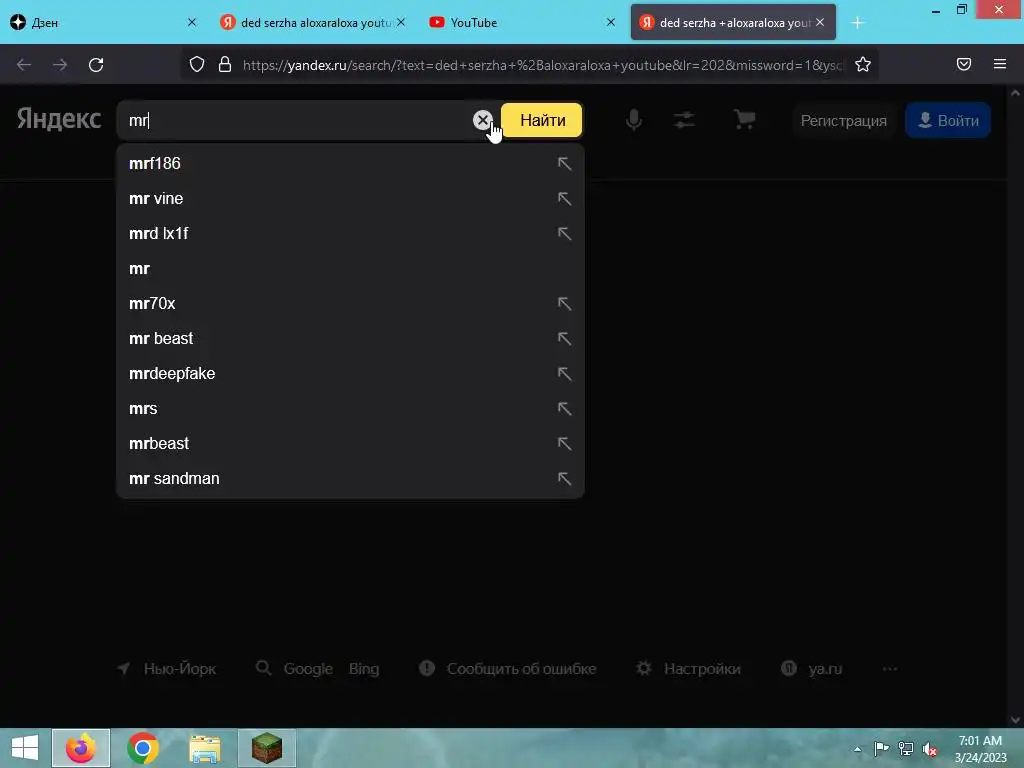Click the Нью-Йорк location link
Viewport: 1024px width, 768px height.
[x=180, y=669]
